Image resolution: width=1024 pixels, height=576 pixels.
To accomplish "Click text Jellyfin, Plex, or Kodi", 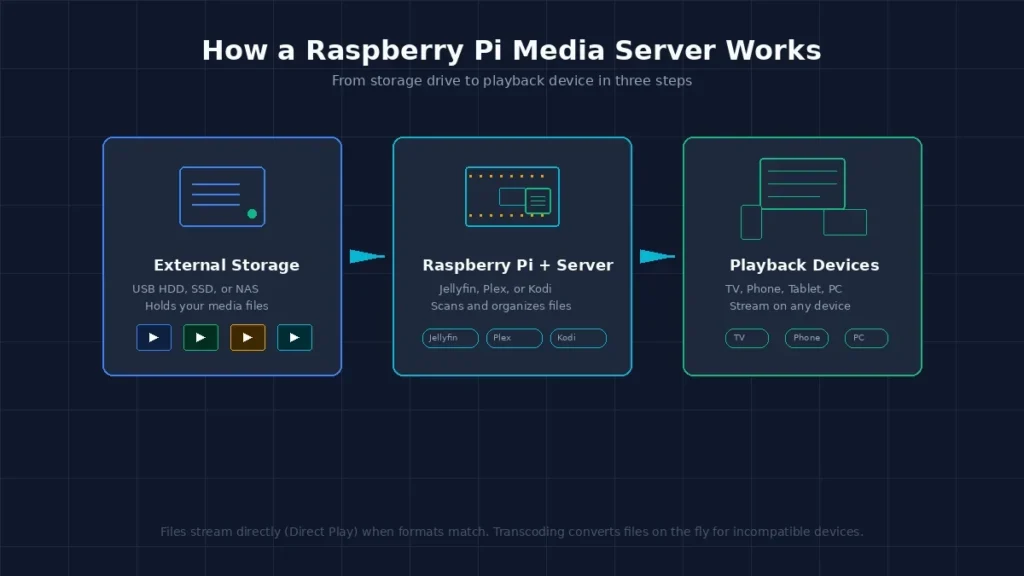I will tap(495, 289).
